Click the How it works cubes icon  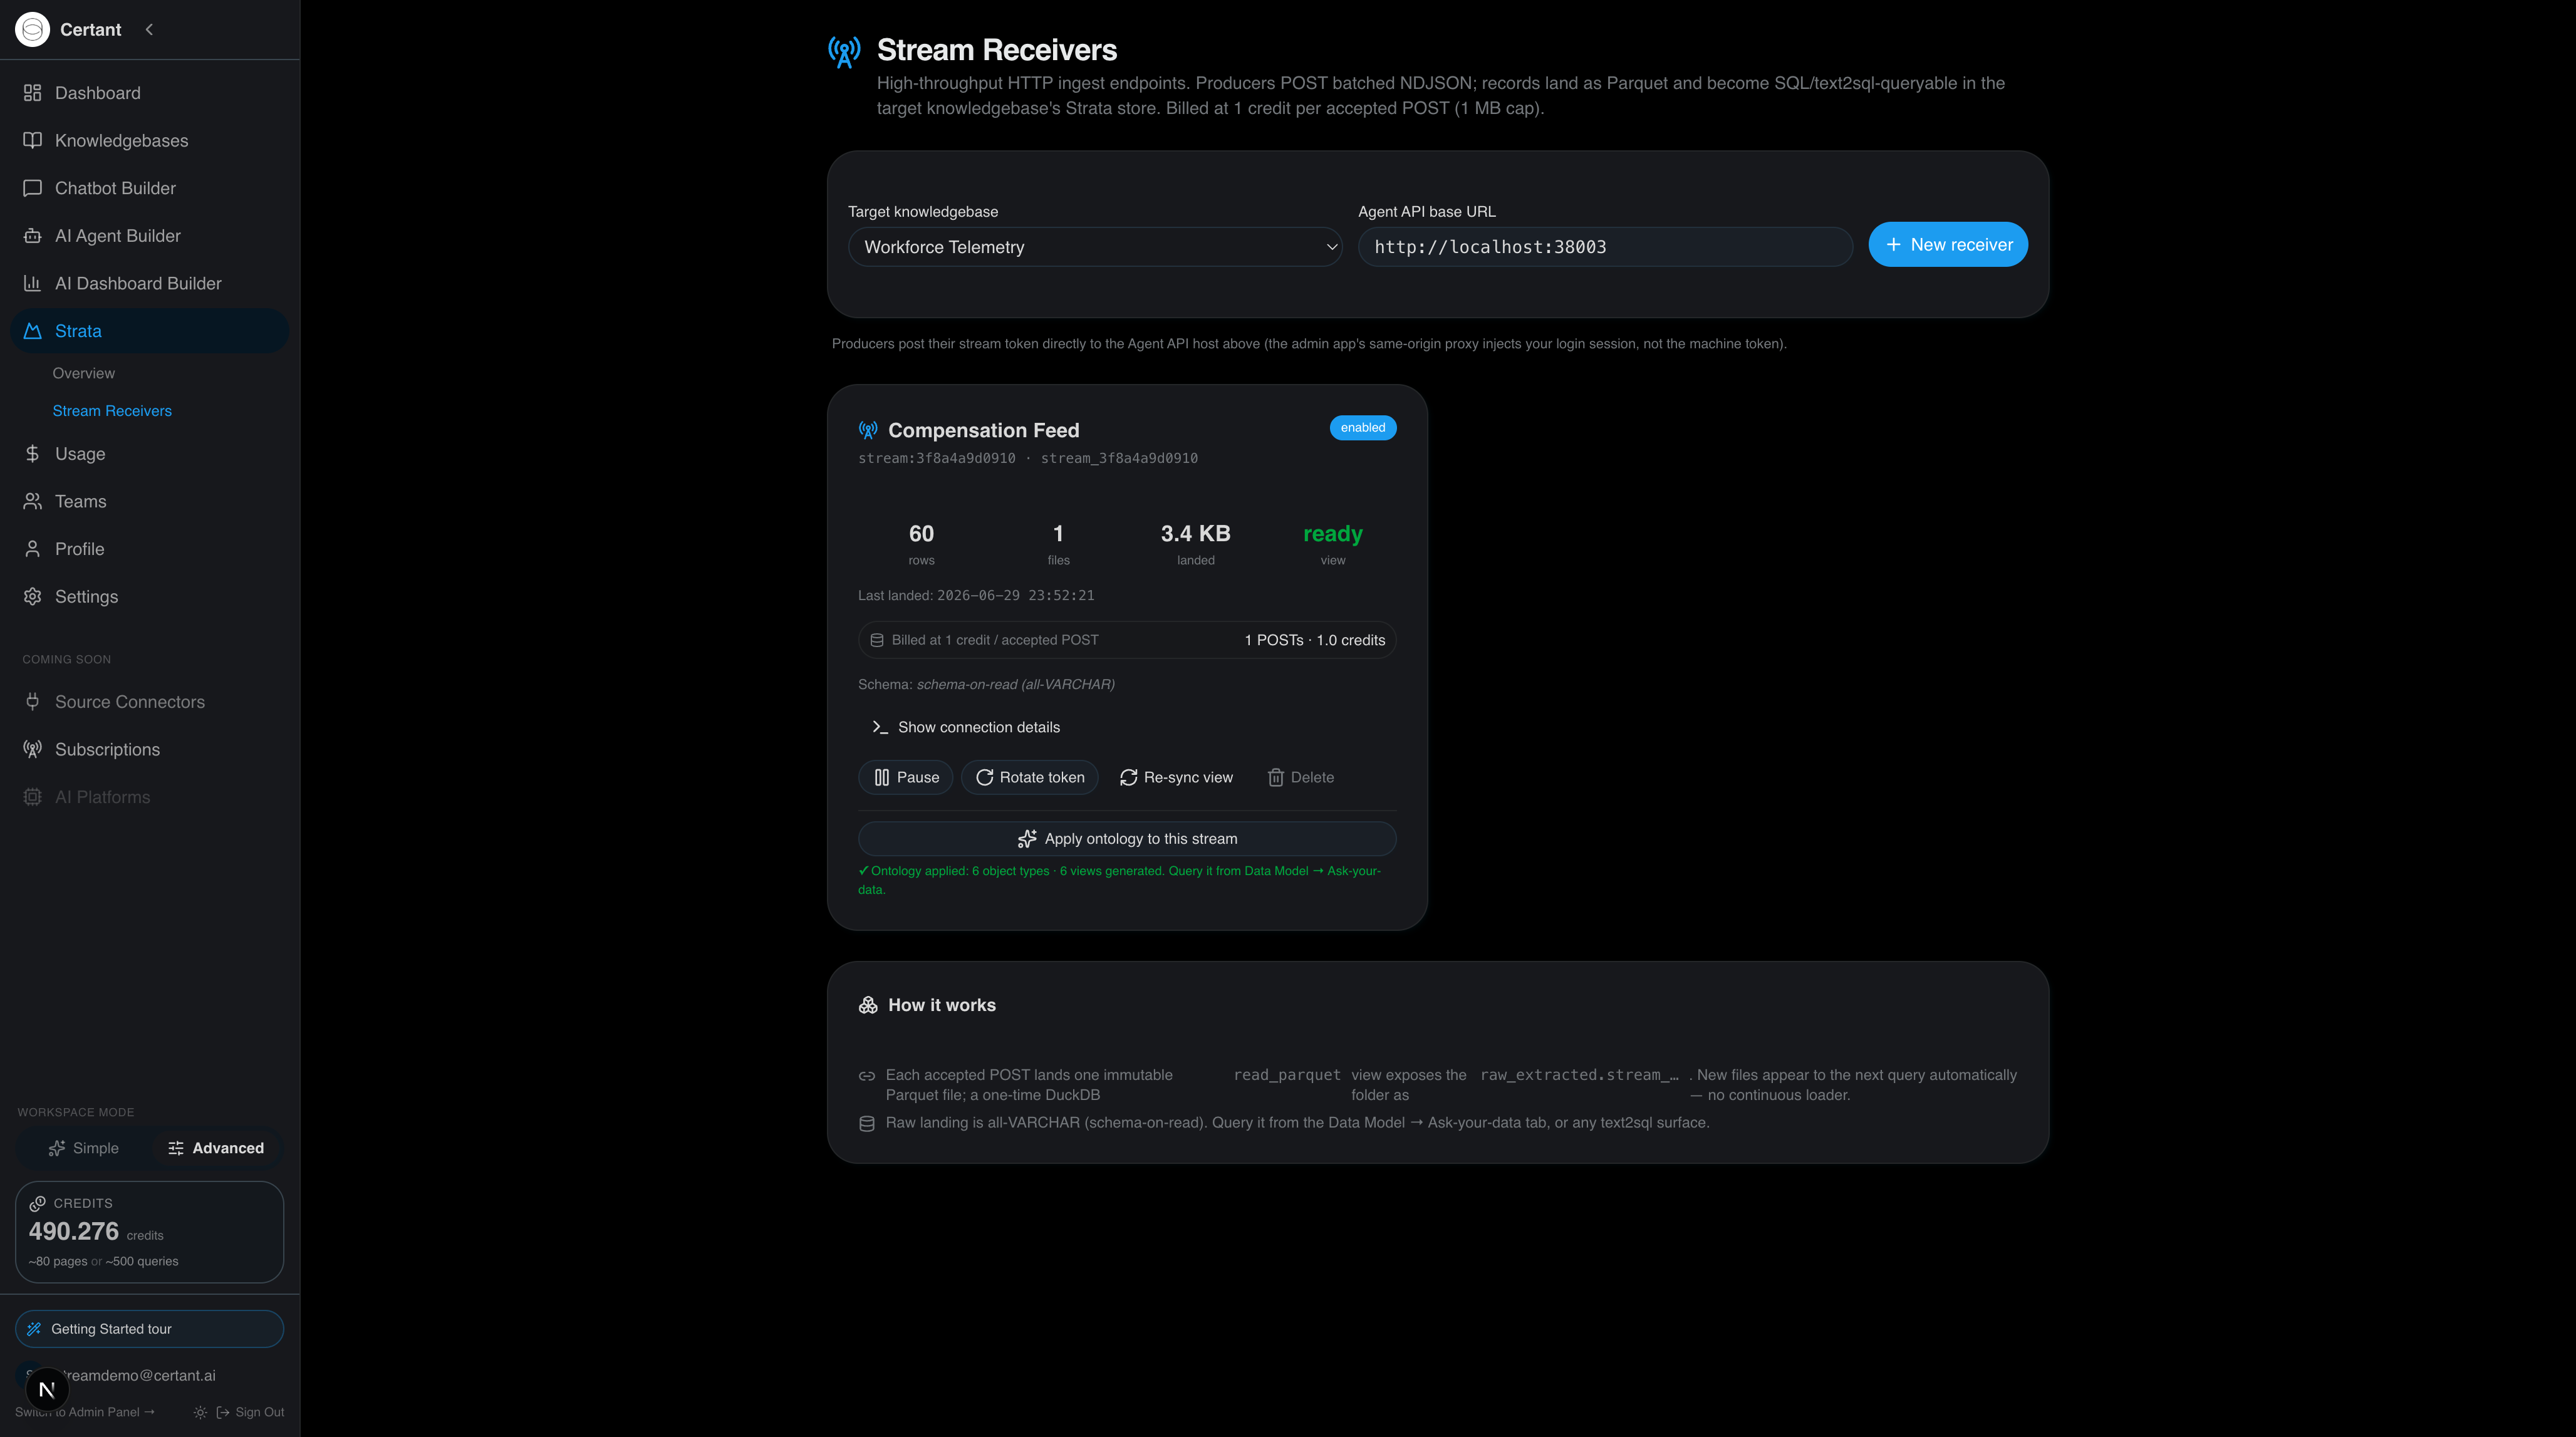pos(868,1005)
